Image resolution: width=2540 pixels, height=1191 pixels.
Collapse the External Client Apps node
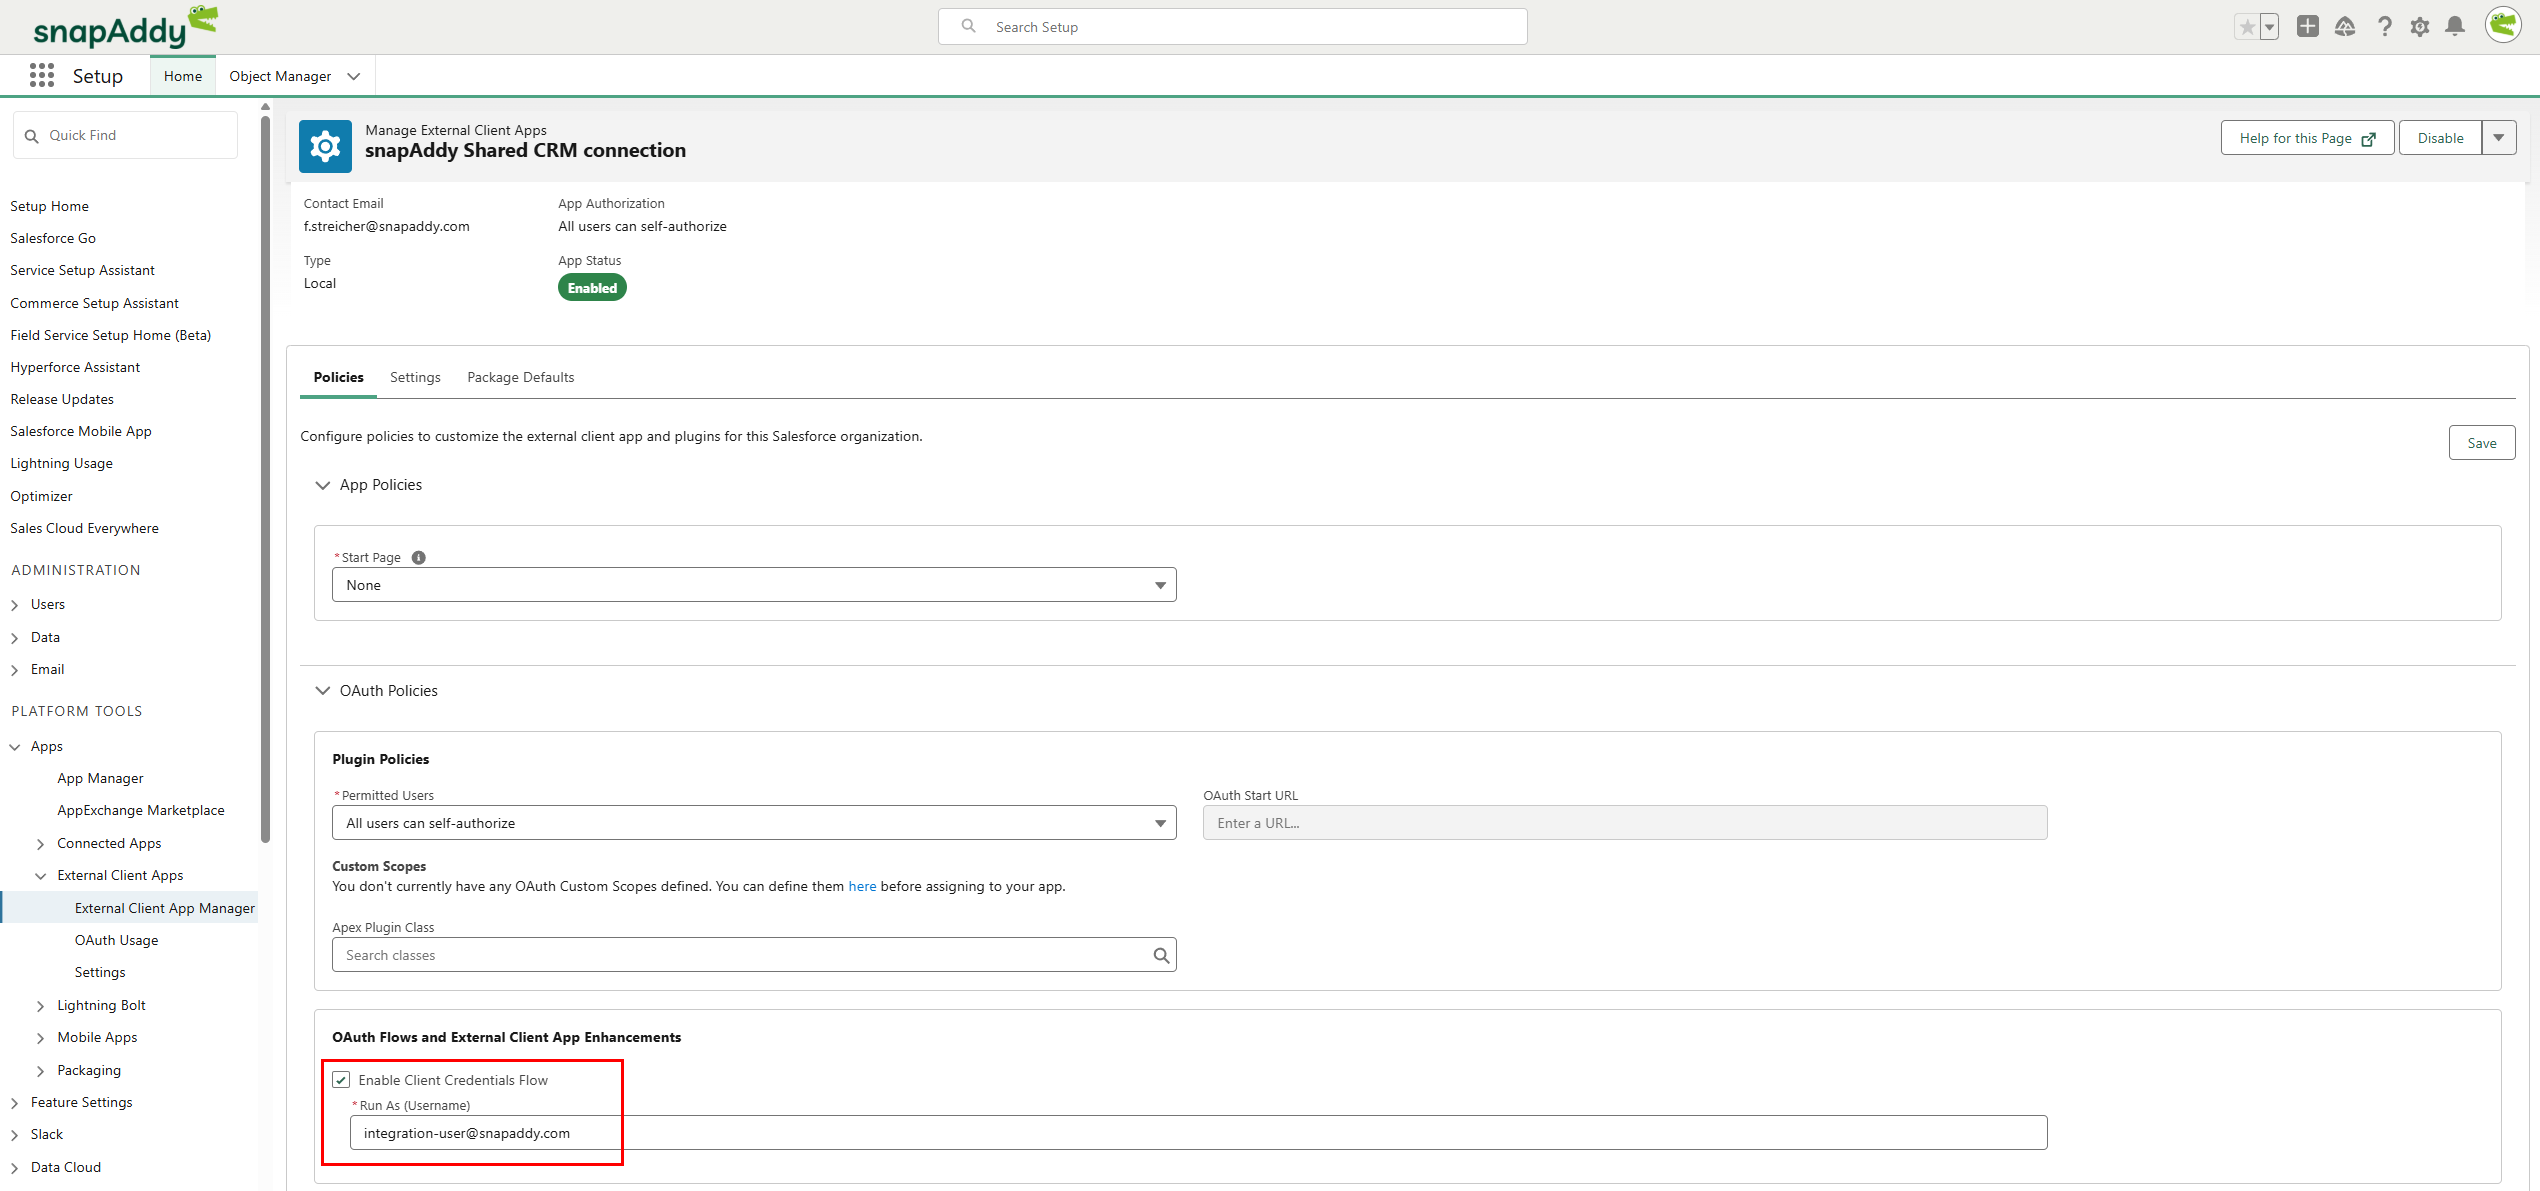coord(41,876)
